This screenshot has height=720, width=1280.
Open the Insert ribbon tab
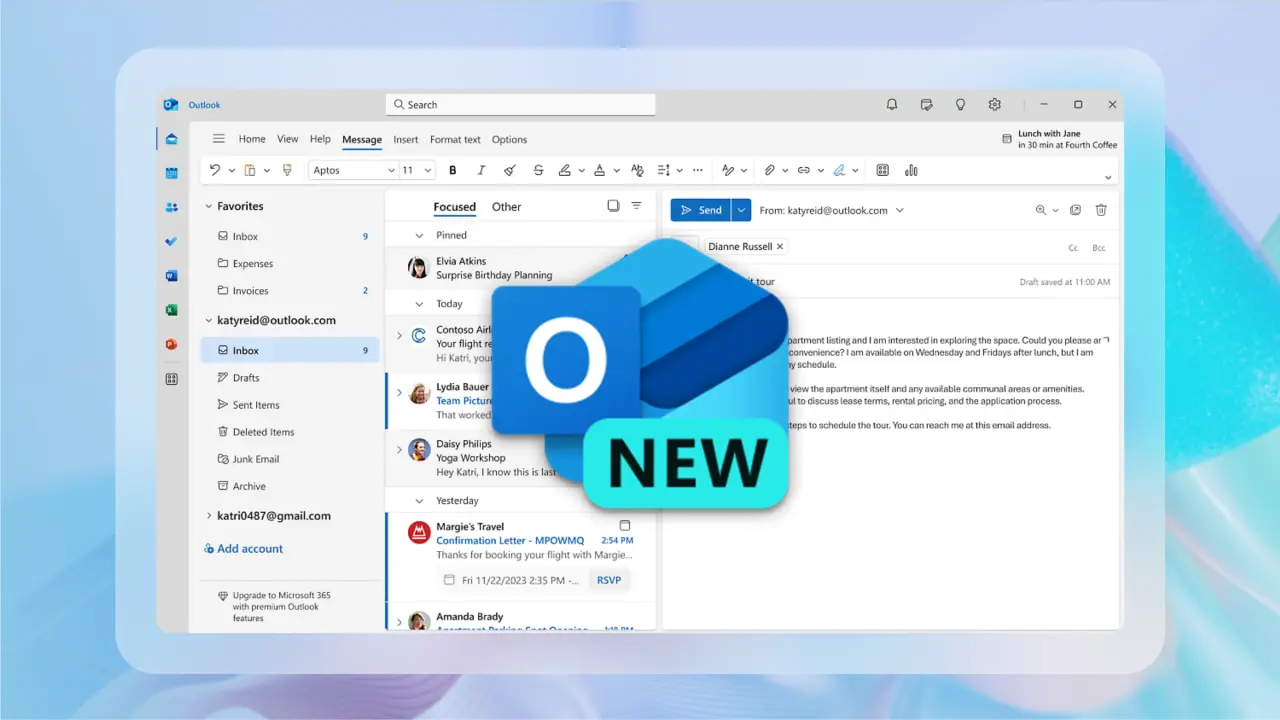[x=405, y=140]
